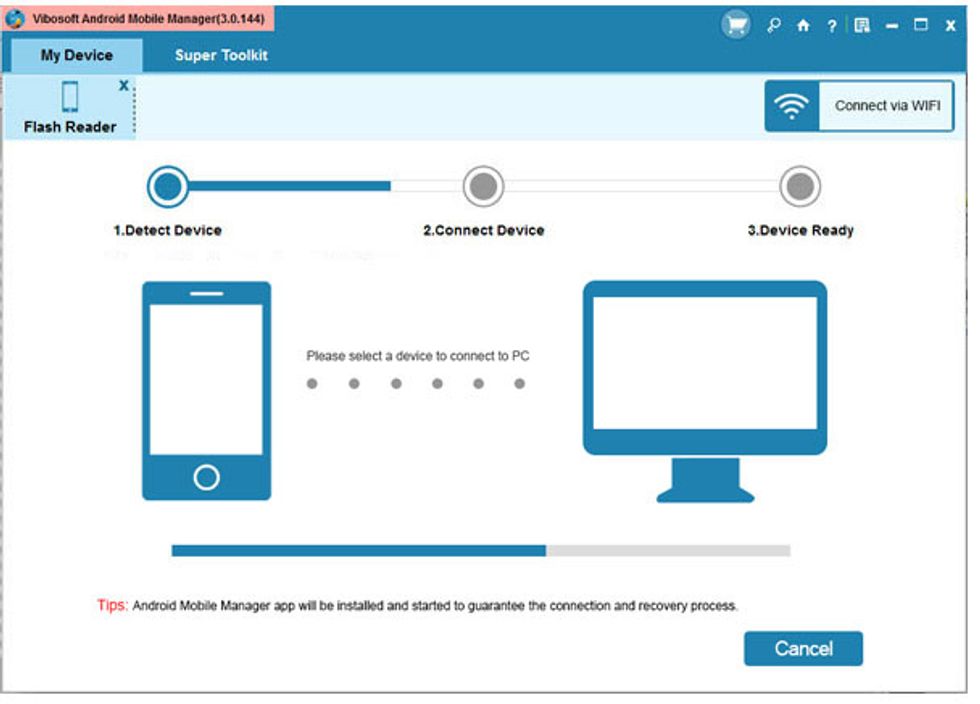980x704 pixels.
Task: Click 'Please select a device to connect' text
Action: click(418, 356)
